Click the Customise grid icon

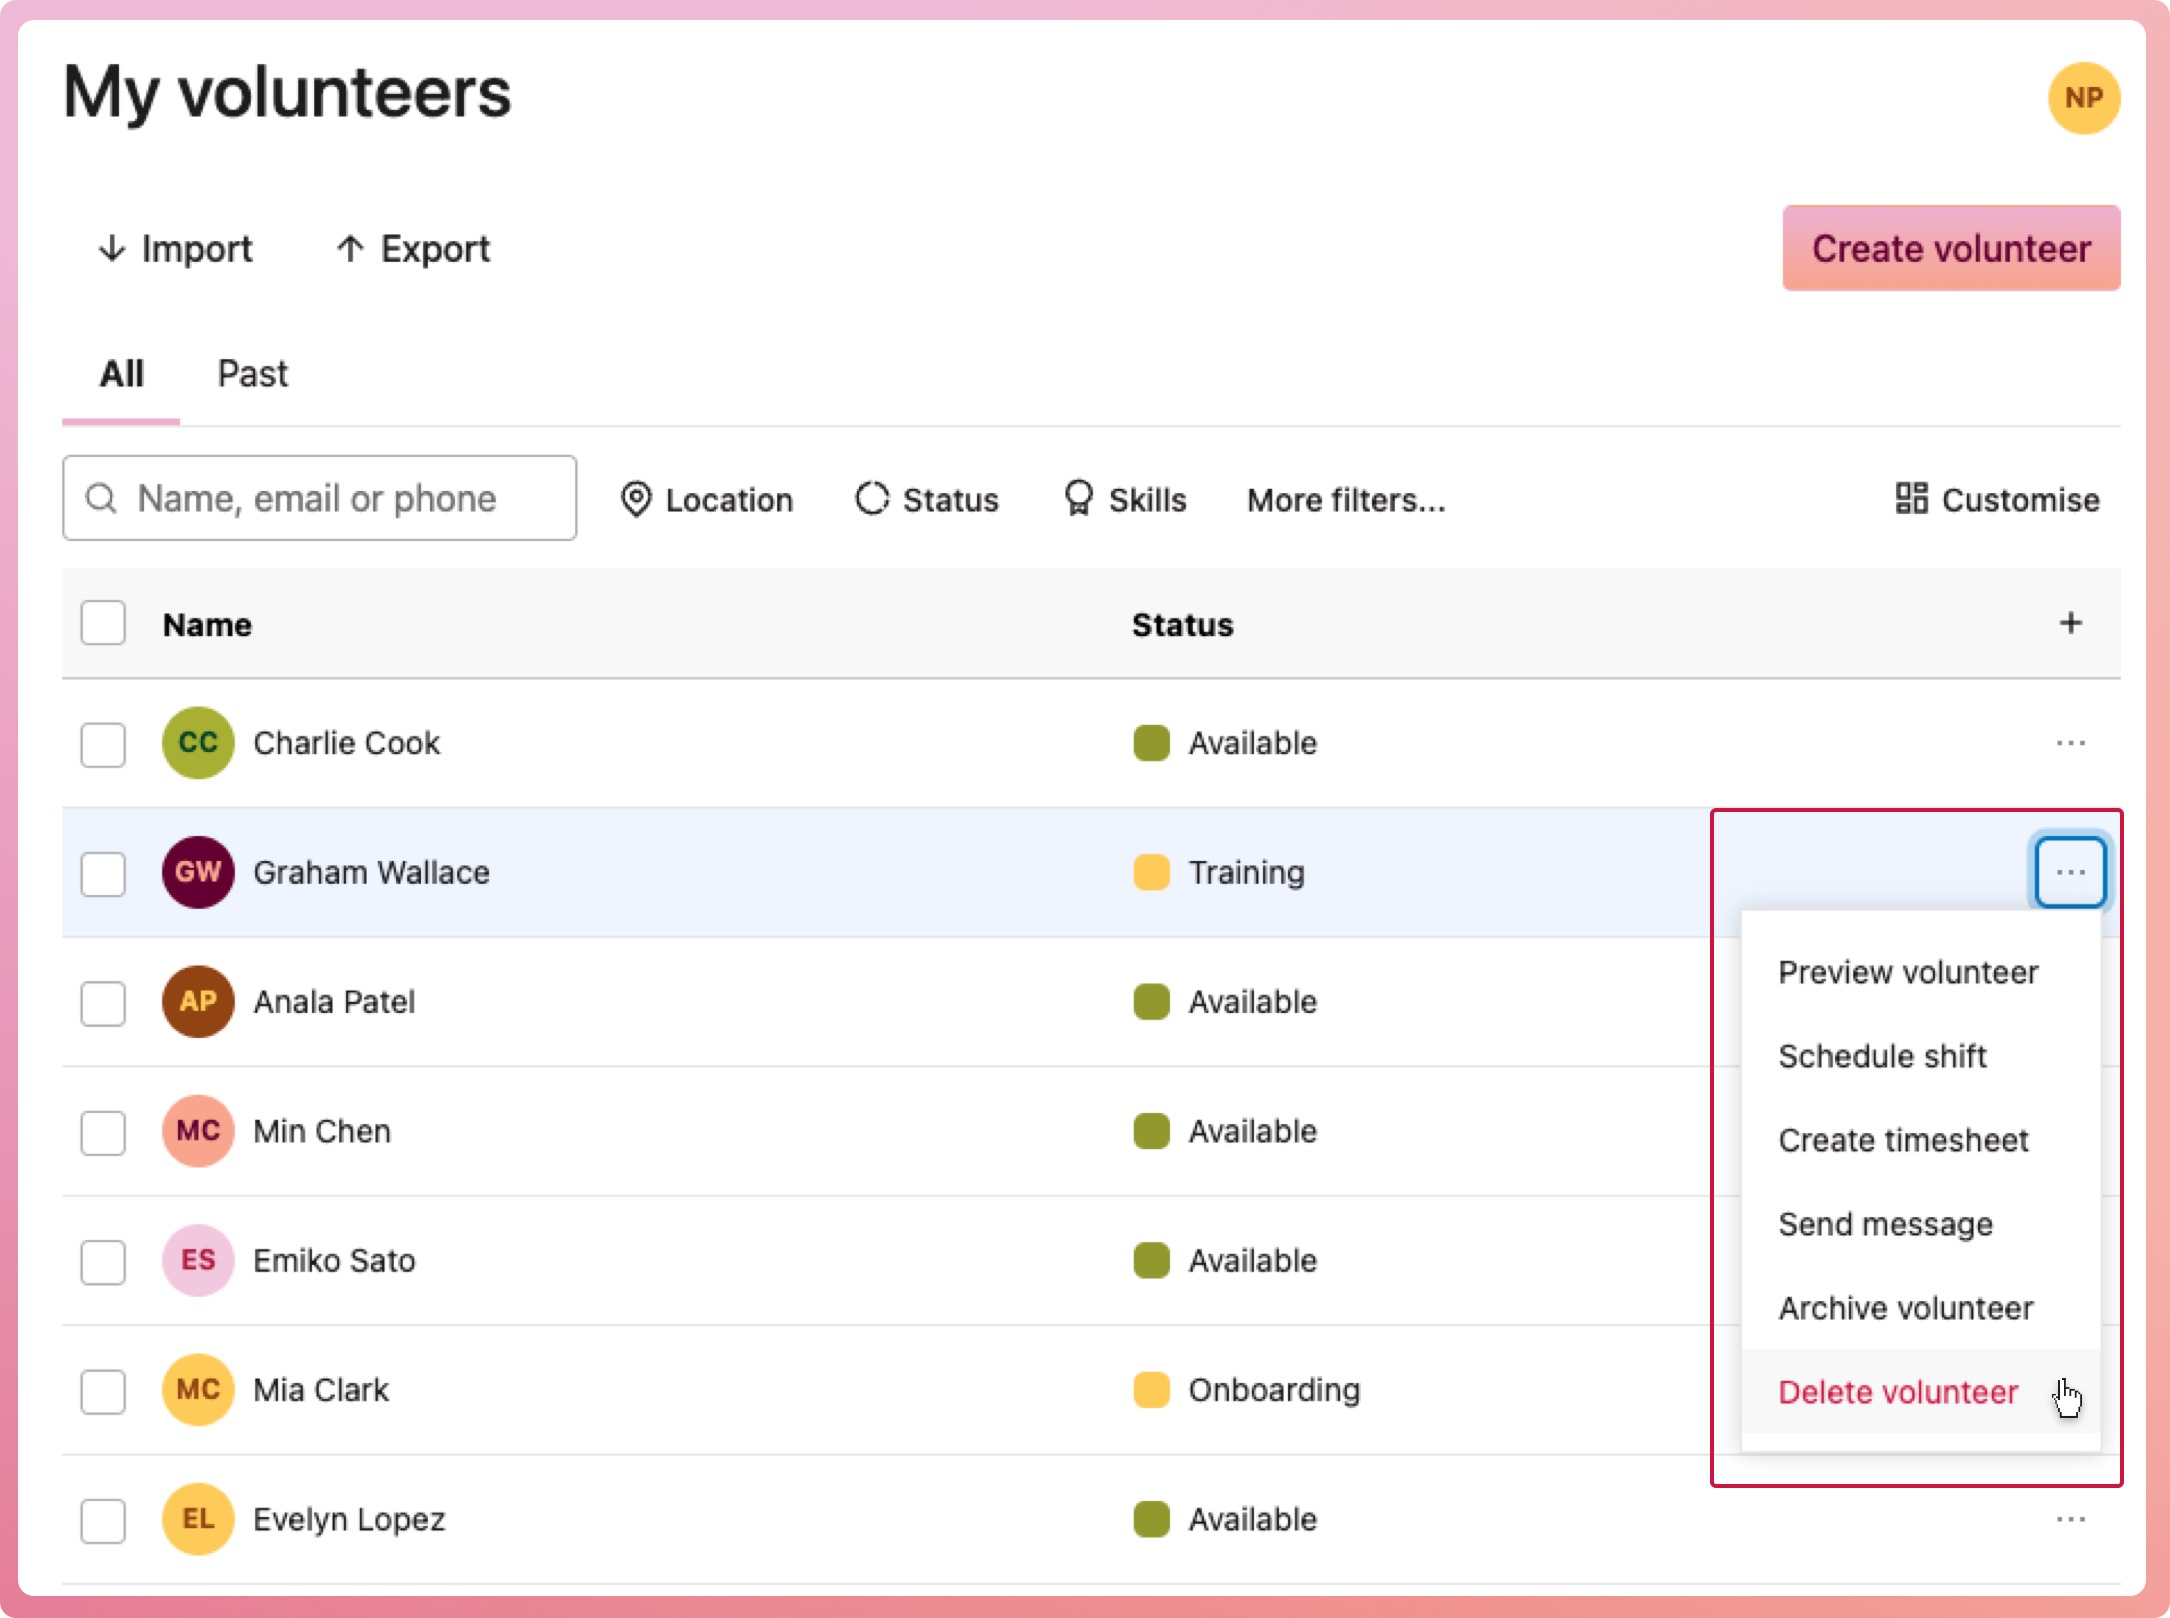[x=1911, y=498]
